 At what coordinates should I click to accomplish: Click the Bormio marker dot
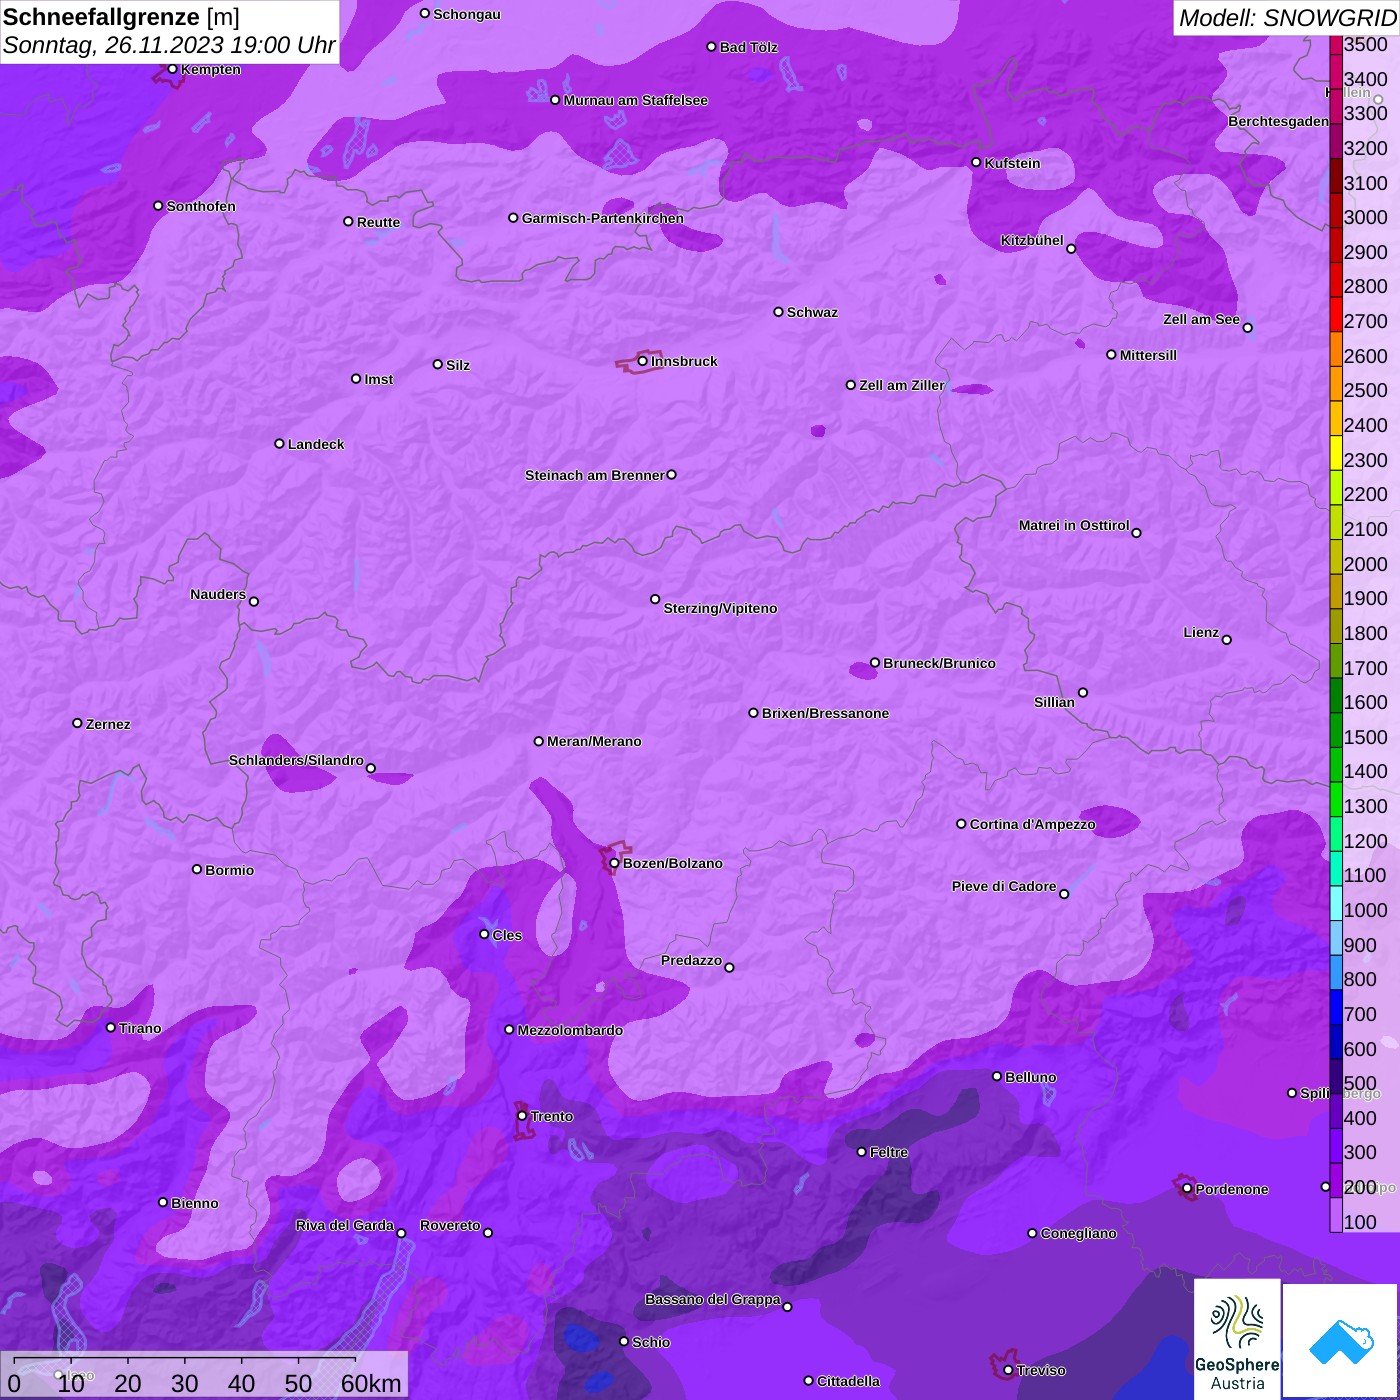[197, 869]
